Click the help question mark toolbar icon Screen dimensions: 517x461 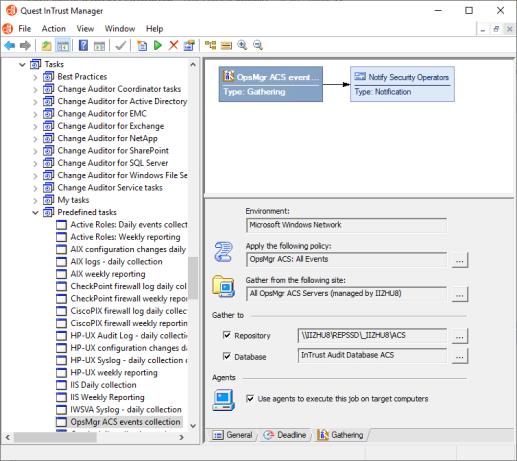83,45
